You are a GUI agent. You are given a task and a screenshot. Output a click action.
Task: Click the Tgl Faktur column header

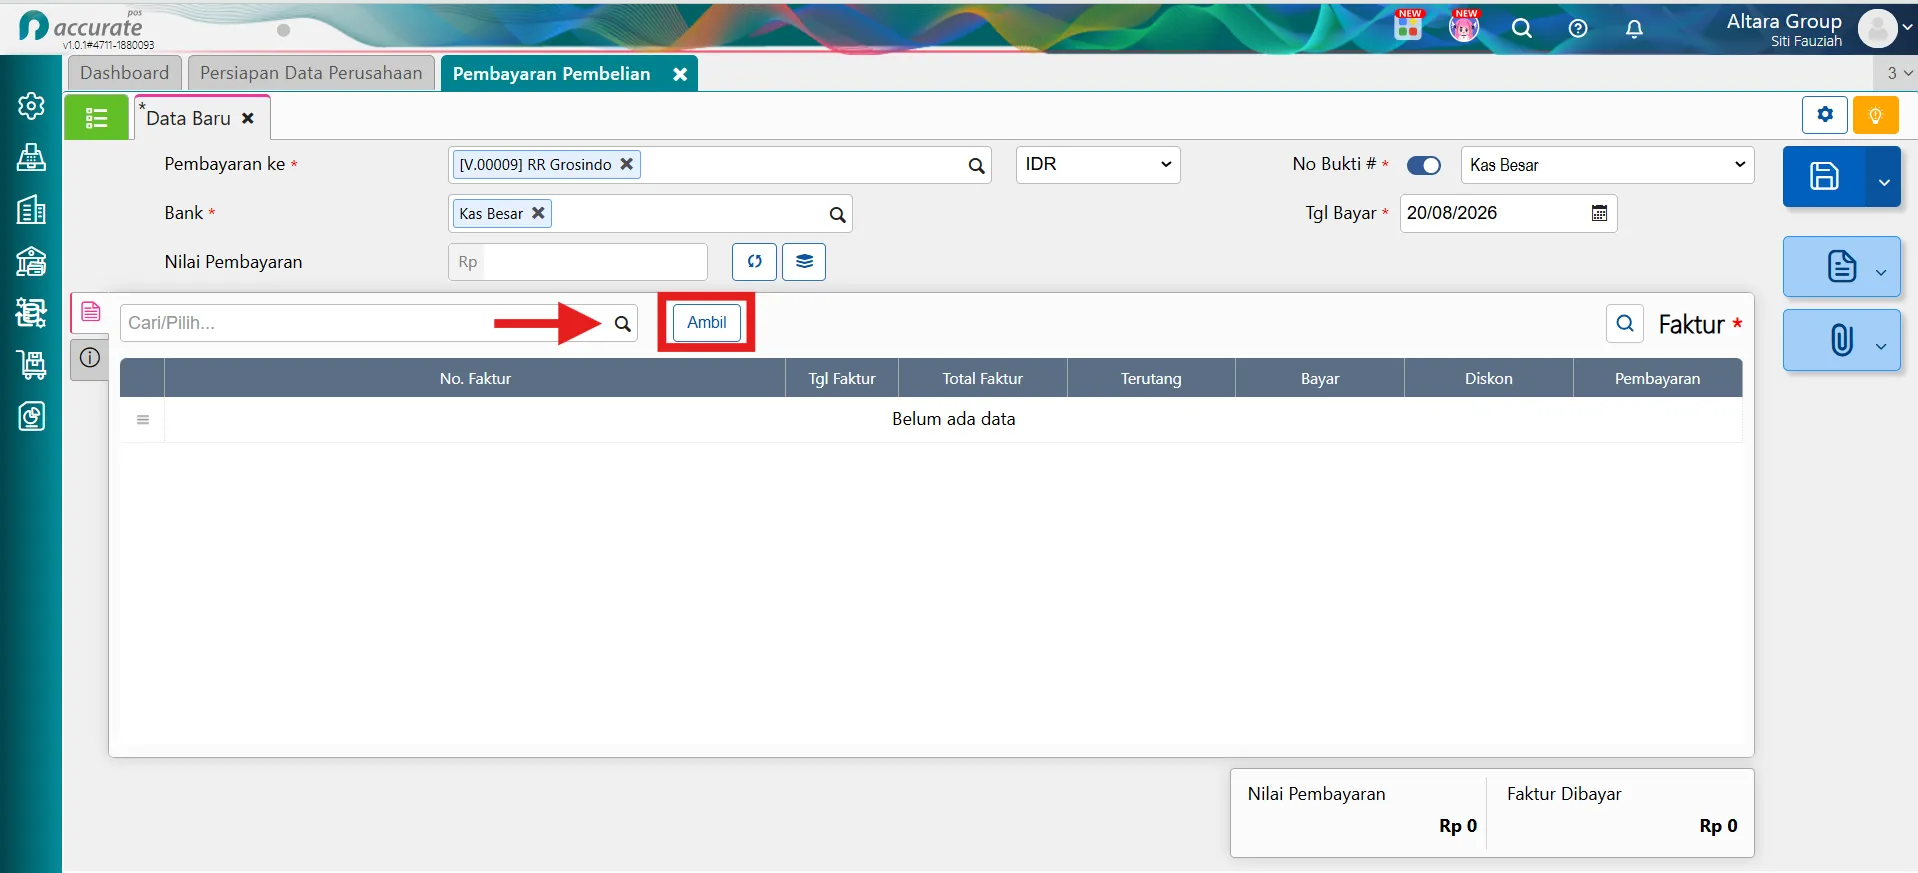coord(842,379)
